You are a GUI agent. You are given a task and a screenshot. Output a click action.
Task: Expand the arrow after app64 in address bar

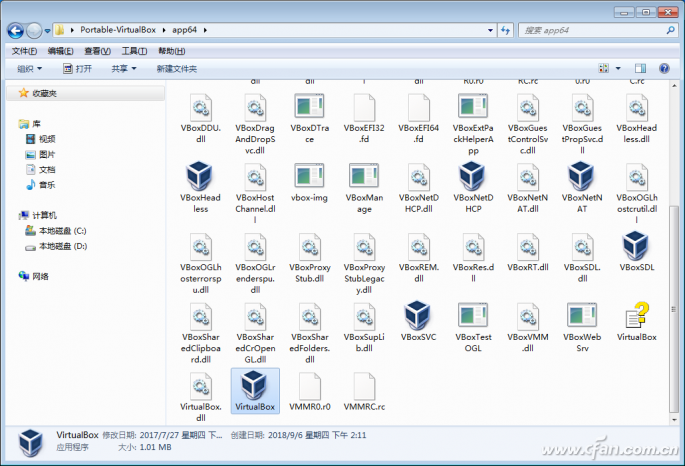pyautogui.click(x=204, y=30)
